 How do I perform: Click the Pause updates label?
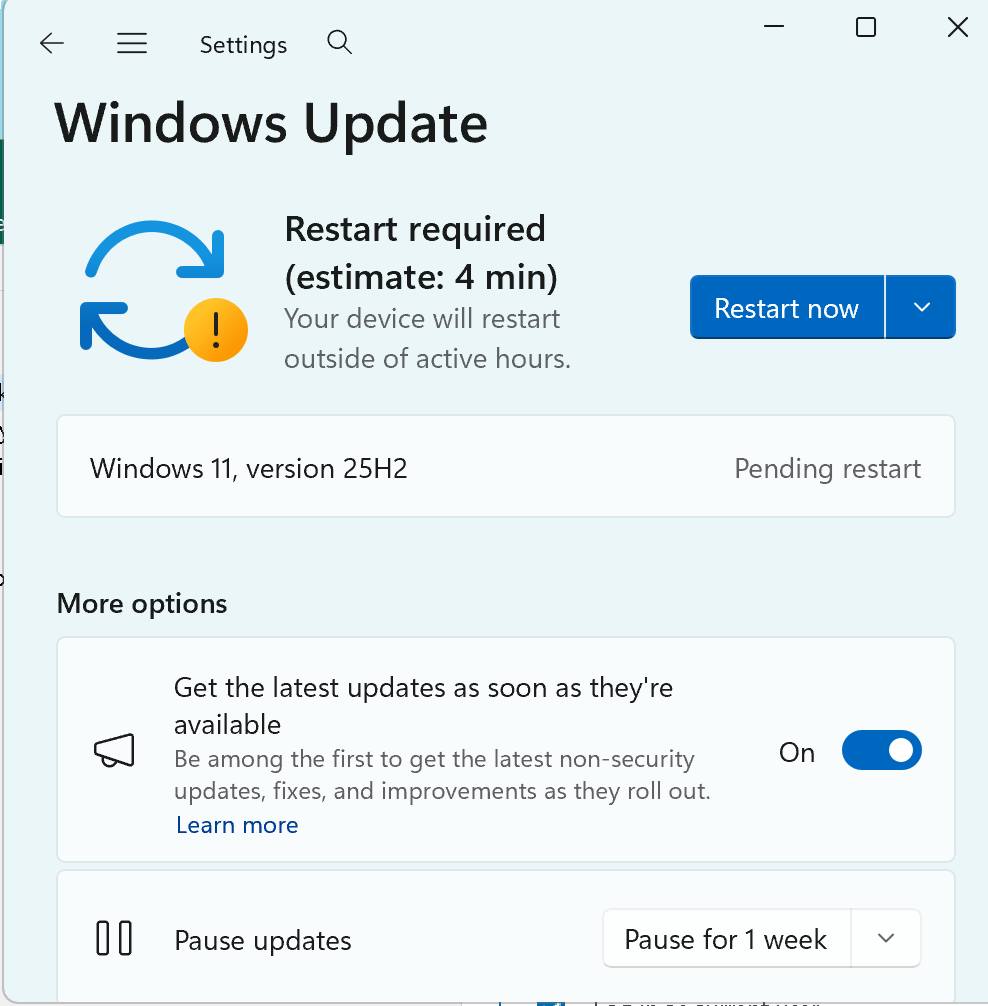tap(263, 940)
